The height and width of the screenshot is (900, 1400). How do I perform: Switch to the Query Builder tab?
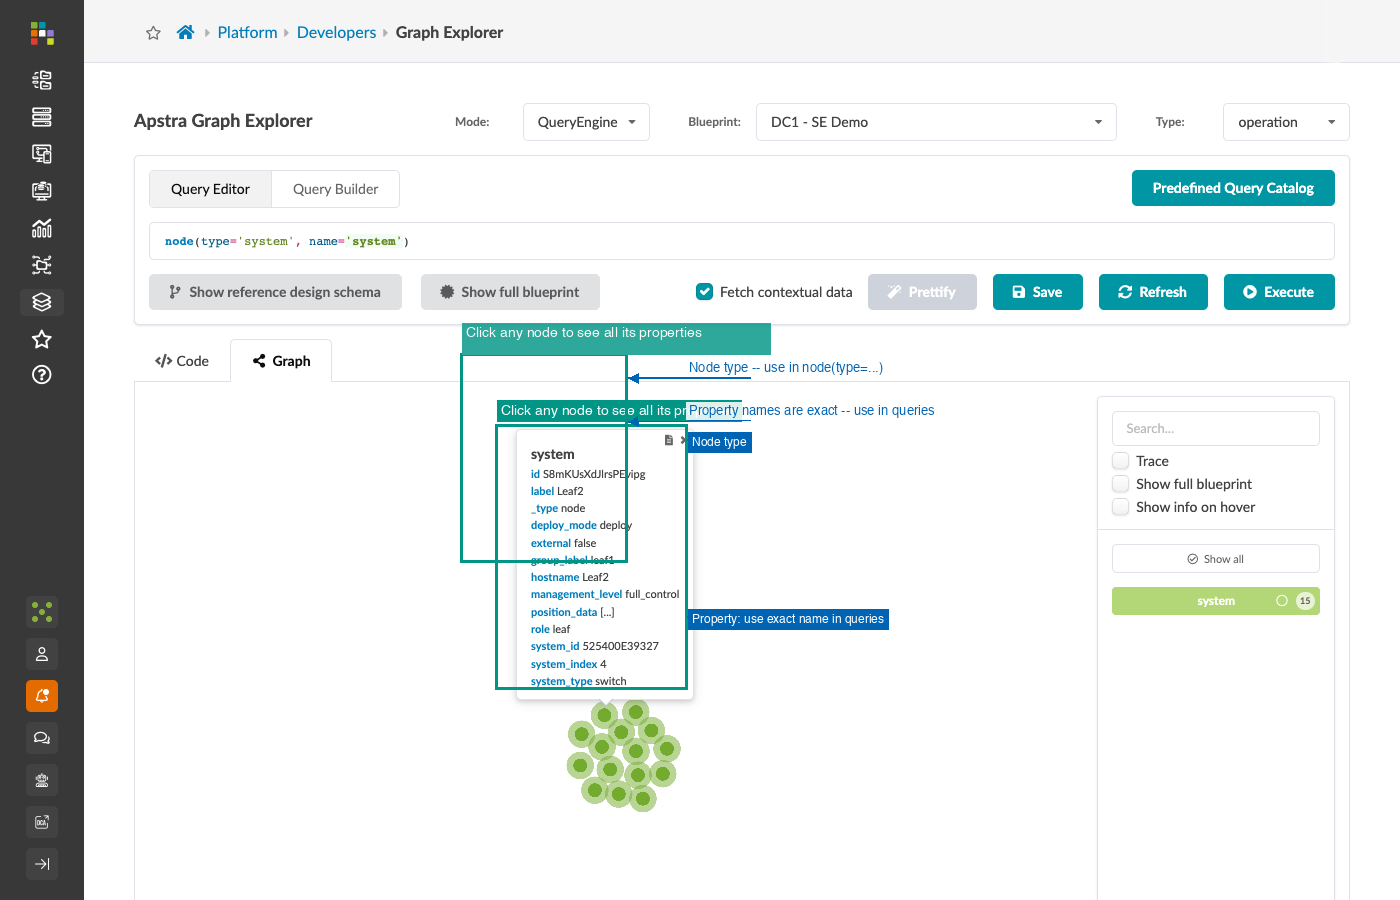pos(335,189)
